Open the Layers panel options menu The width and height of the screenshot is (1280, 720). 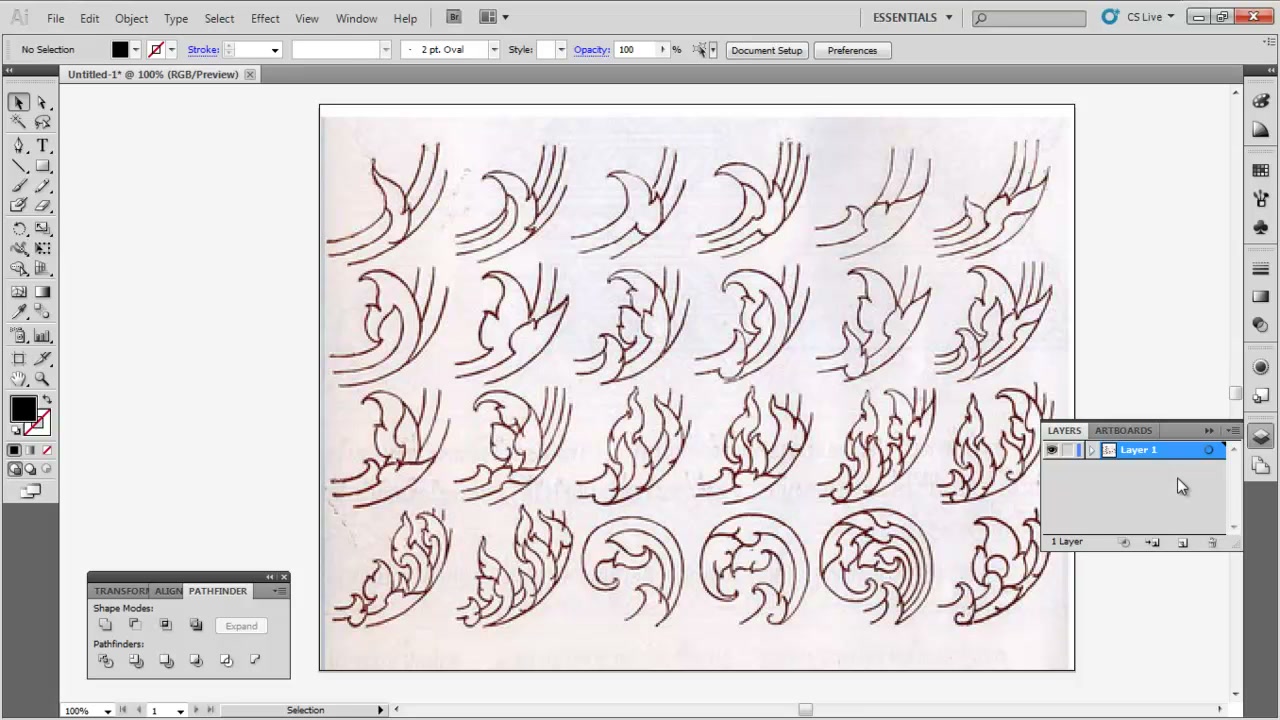pos(1233,431)
